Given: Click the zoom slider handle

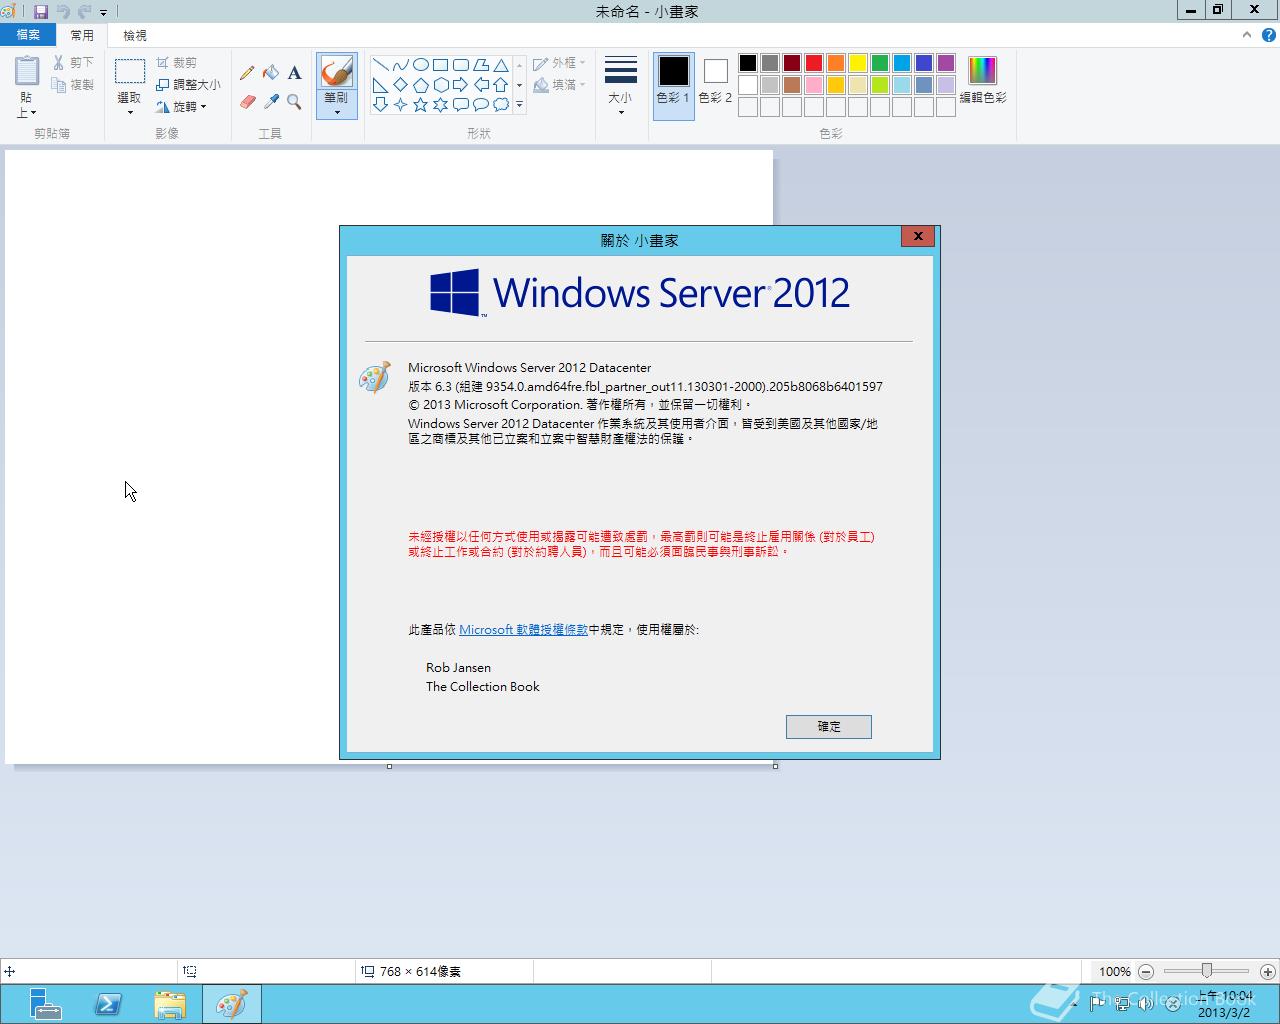Looking at the screenshot, I should [x=1207, y=971].
